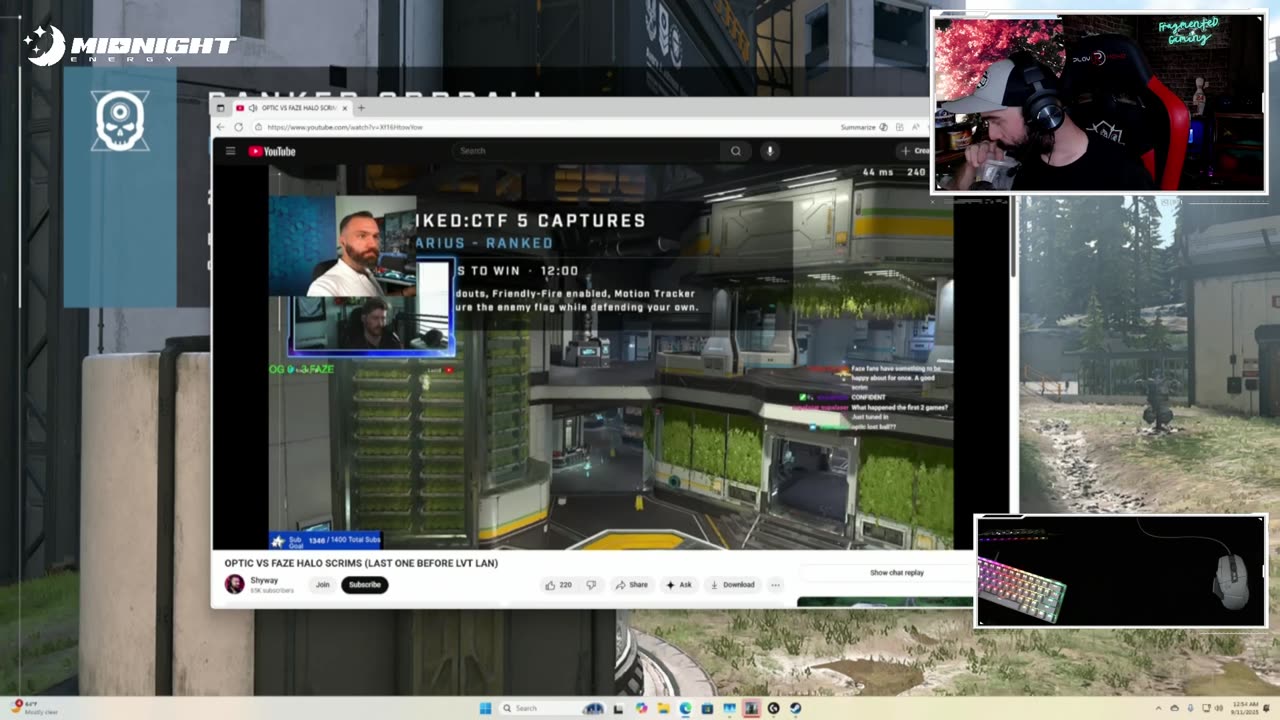
Task: Open the weather widget on the taskbar
Action: click(34, 708)
